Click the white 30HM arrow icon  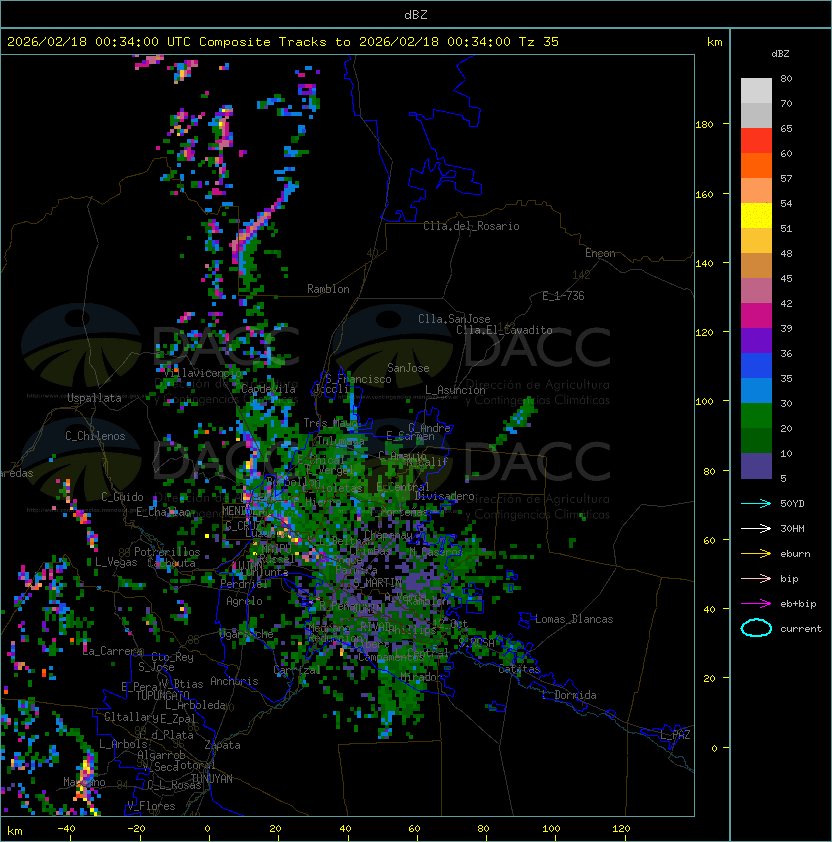pos(756,528)
